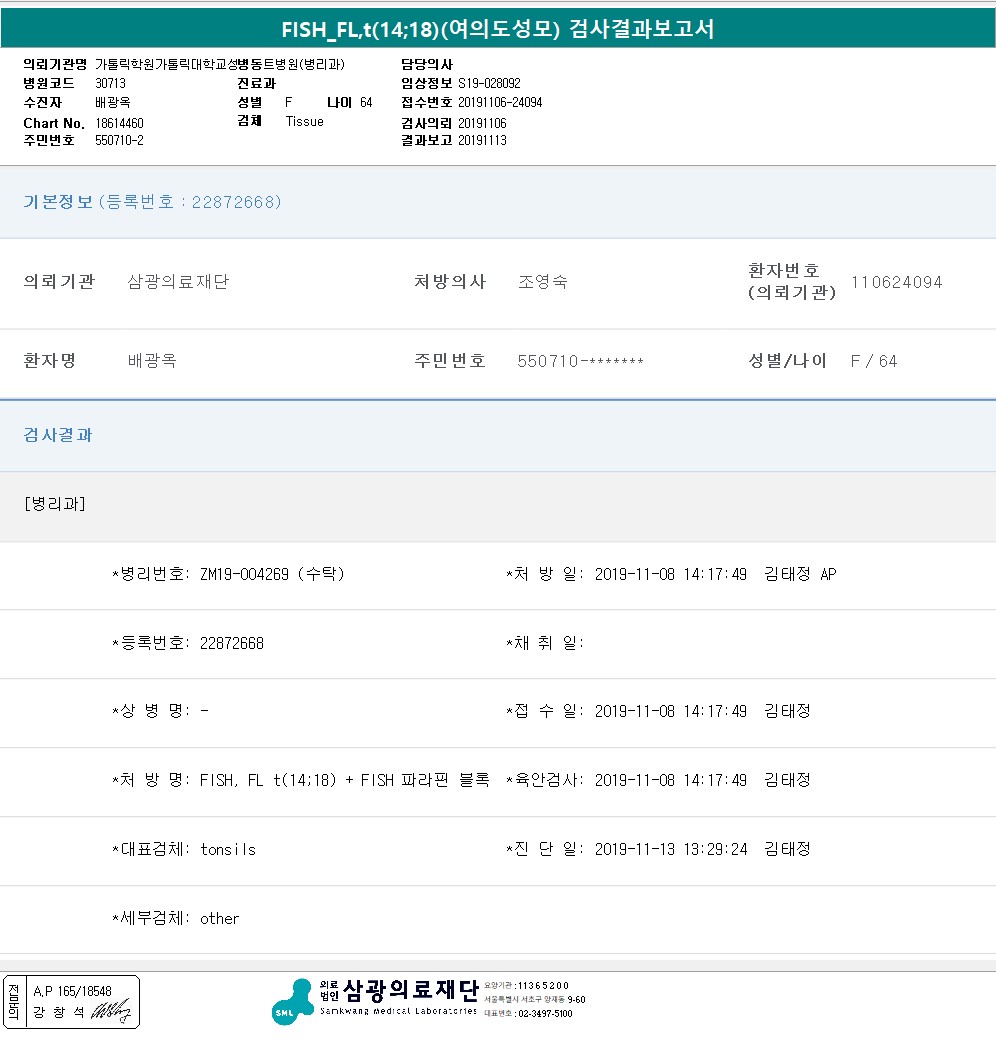The height and width of the screenshot is (1040, 996).
Task: Click the pathology number ZM19-004269
Action: tap(244, 574)
